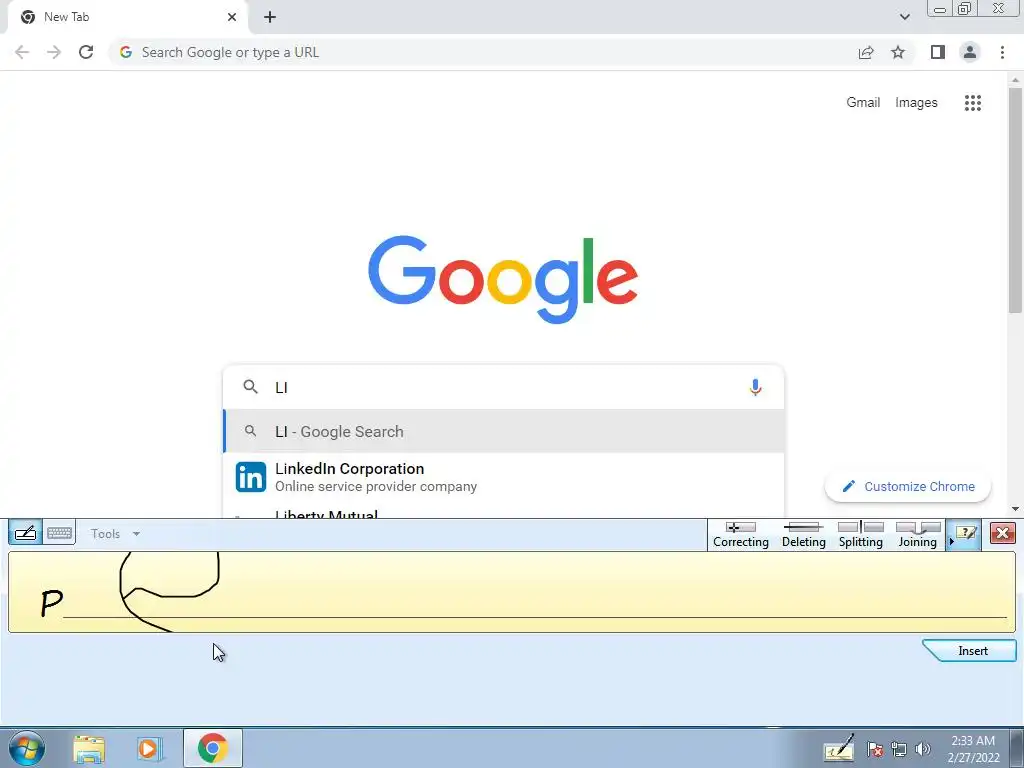Click the Gmail link

pyautogui.click(x=863, y=103)
